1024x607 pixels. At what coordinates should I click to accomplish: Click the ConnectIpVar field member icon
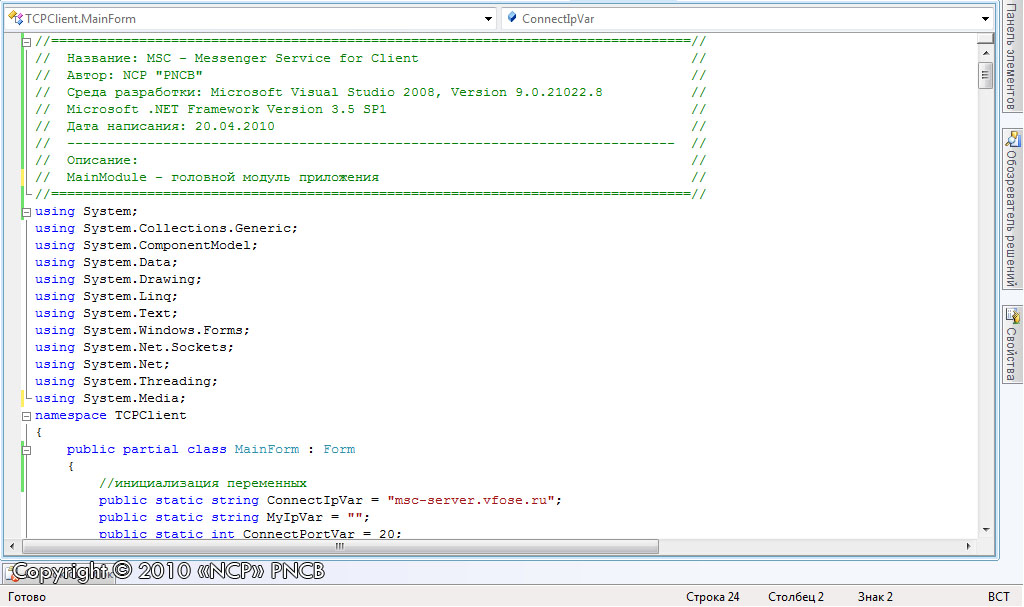point(512,18)
